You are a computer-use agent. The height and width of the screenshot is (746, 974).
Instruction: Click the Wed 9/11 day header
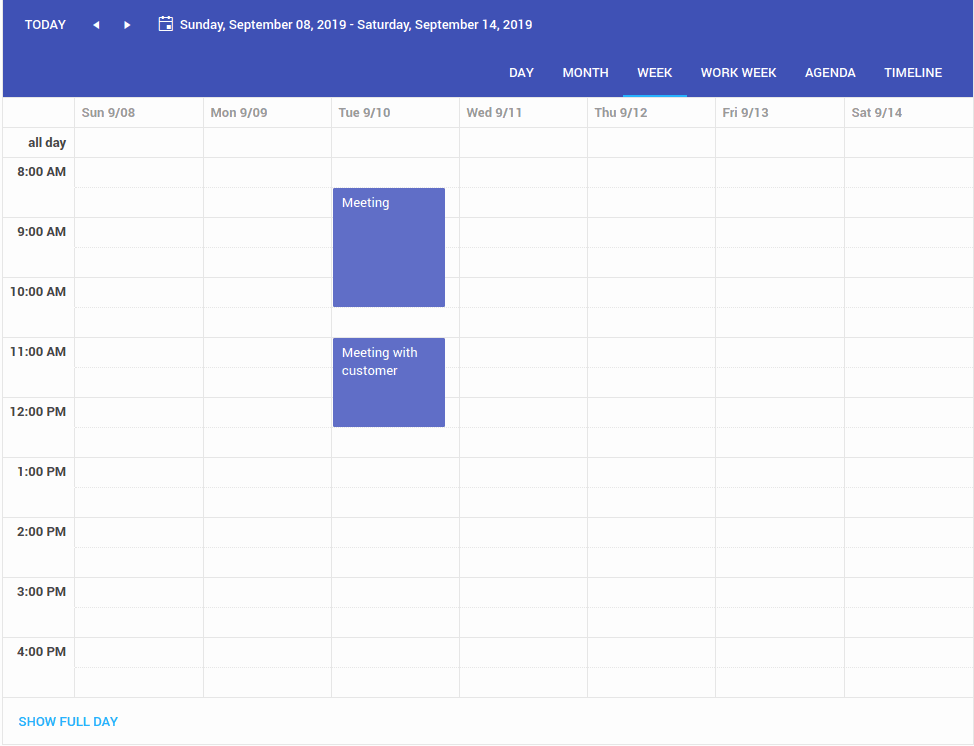point(523,112)
